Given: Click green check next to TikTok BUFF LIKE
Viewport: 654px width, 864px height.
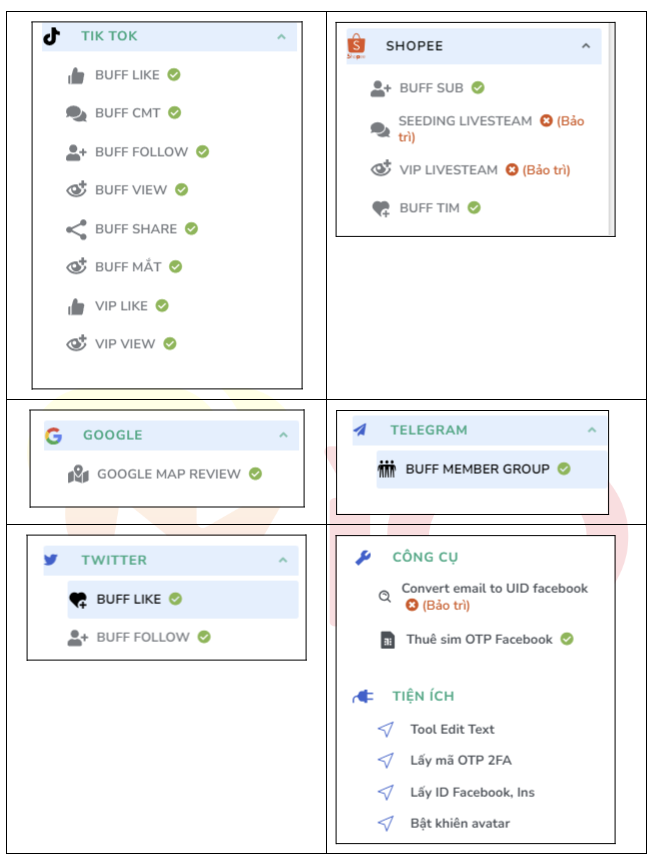Looking at the screenshot, I should coord(174,74).
